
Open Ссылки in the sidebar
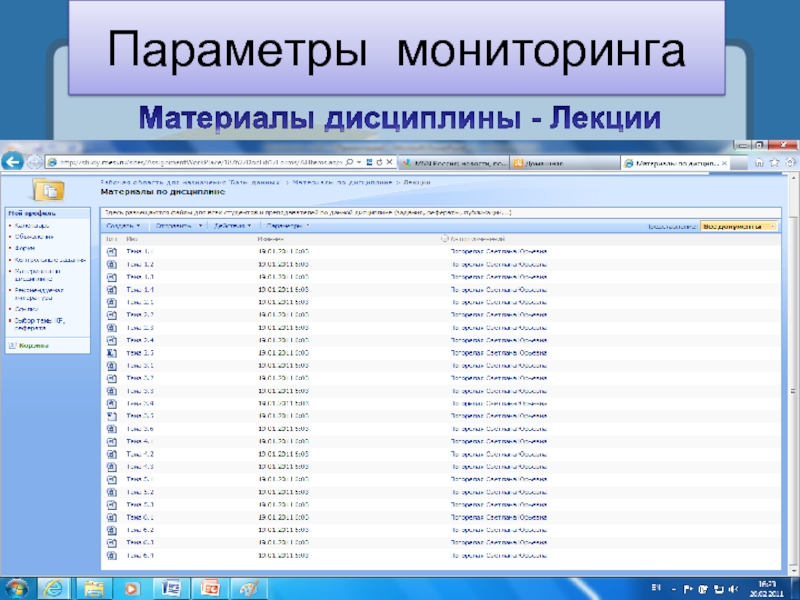click(x=26, y=309)
